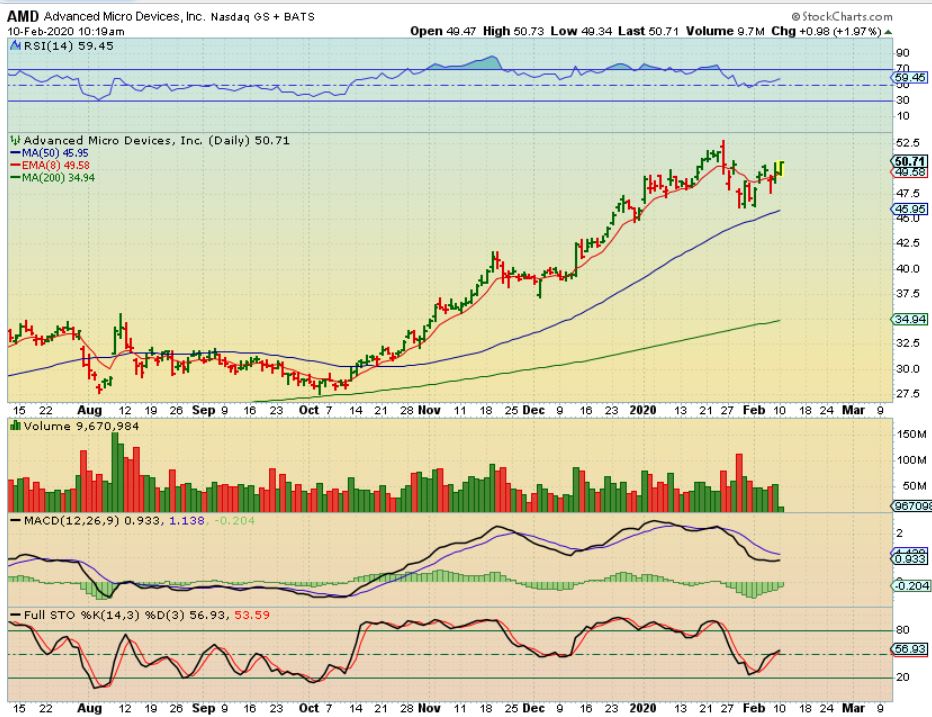Click the tall red volume bar in late January
The image size is (932, 717).
[739, 483]
